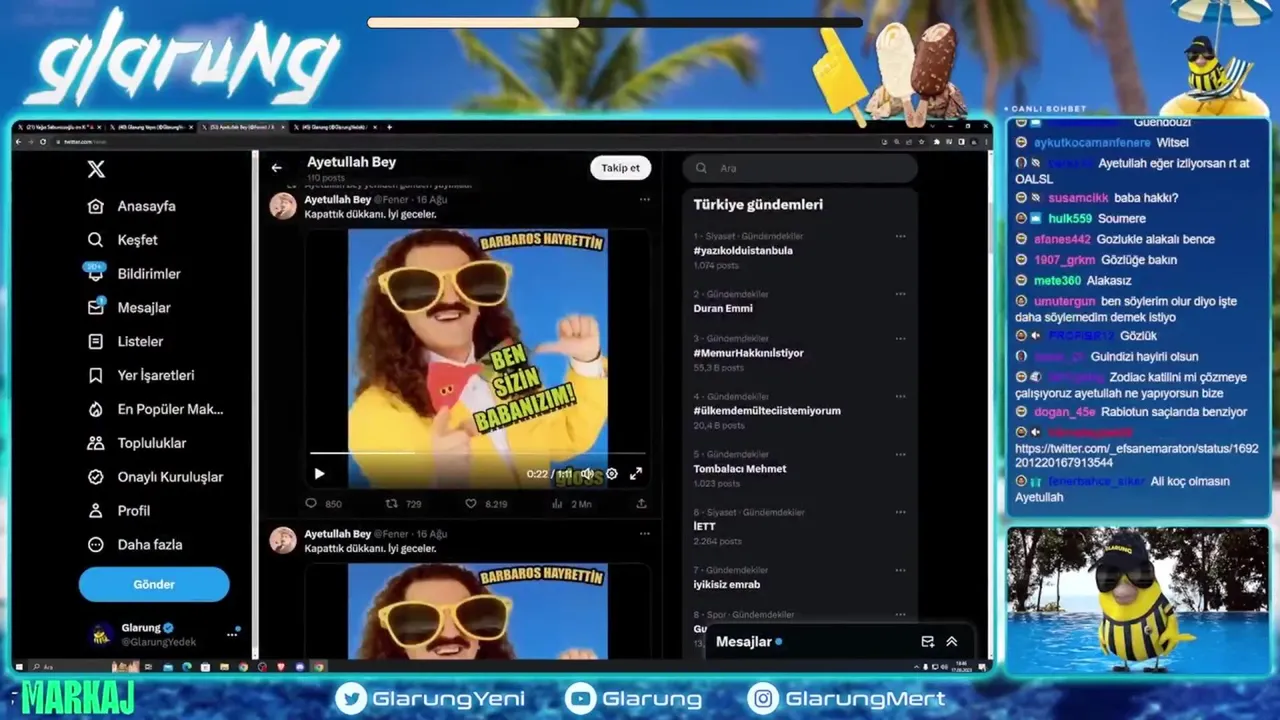Open the new browser tab plus button
This screenshot has width=1280, height=720.
[390, 127]
